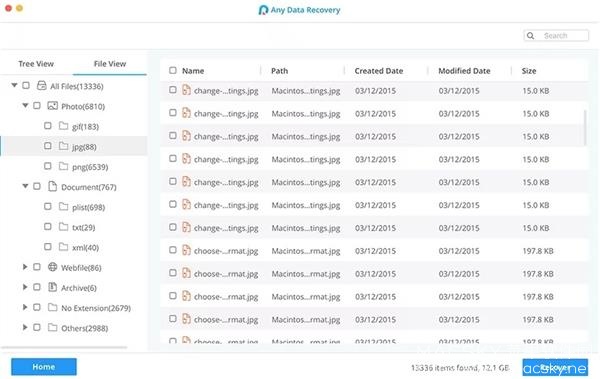
Task: Switch to the File View tab
Action: pyautogui.click(x=110, y=64)
